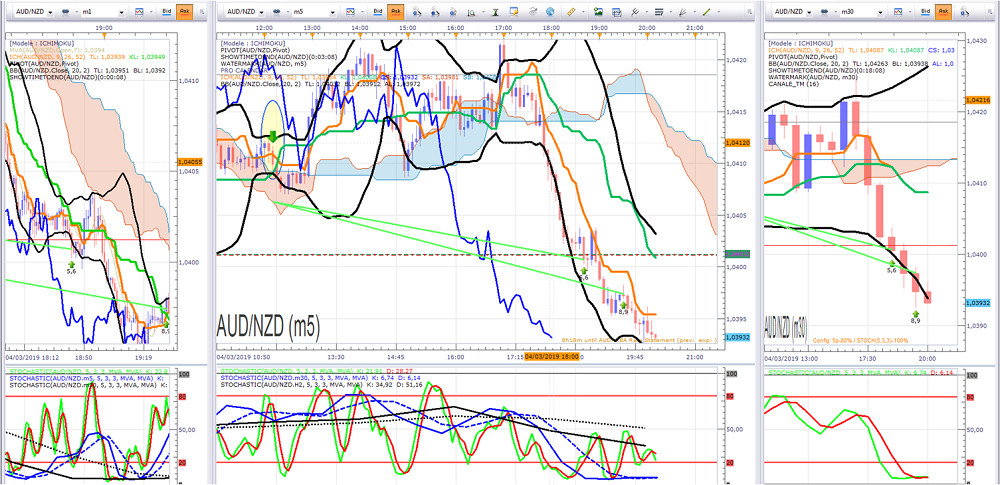Expand trend line options arrow in m5 toolbar
1000x485 pixels.
(719, 11)
